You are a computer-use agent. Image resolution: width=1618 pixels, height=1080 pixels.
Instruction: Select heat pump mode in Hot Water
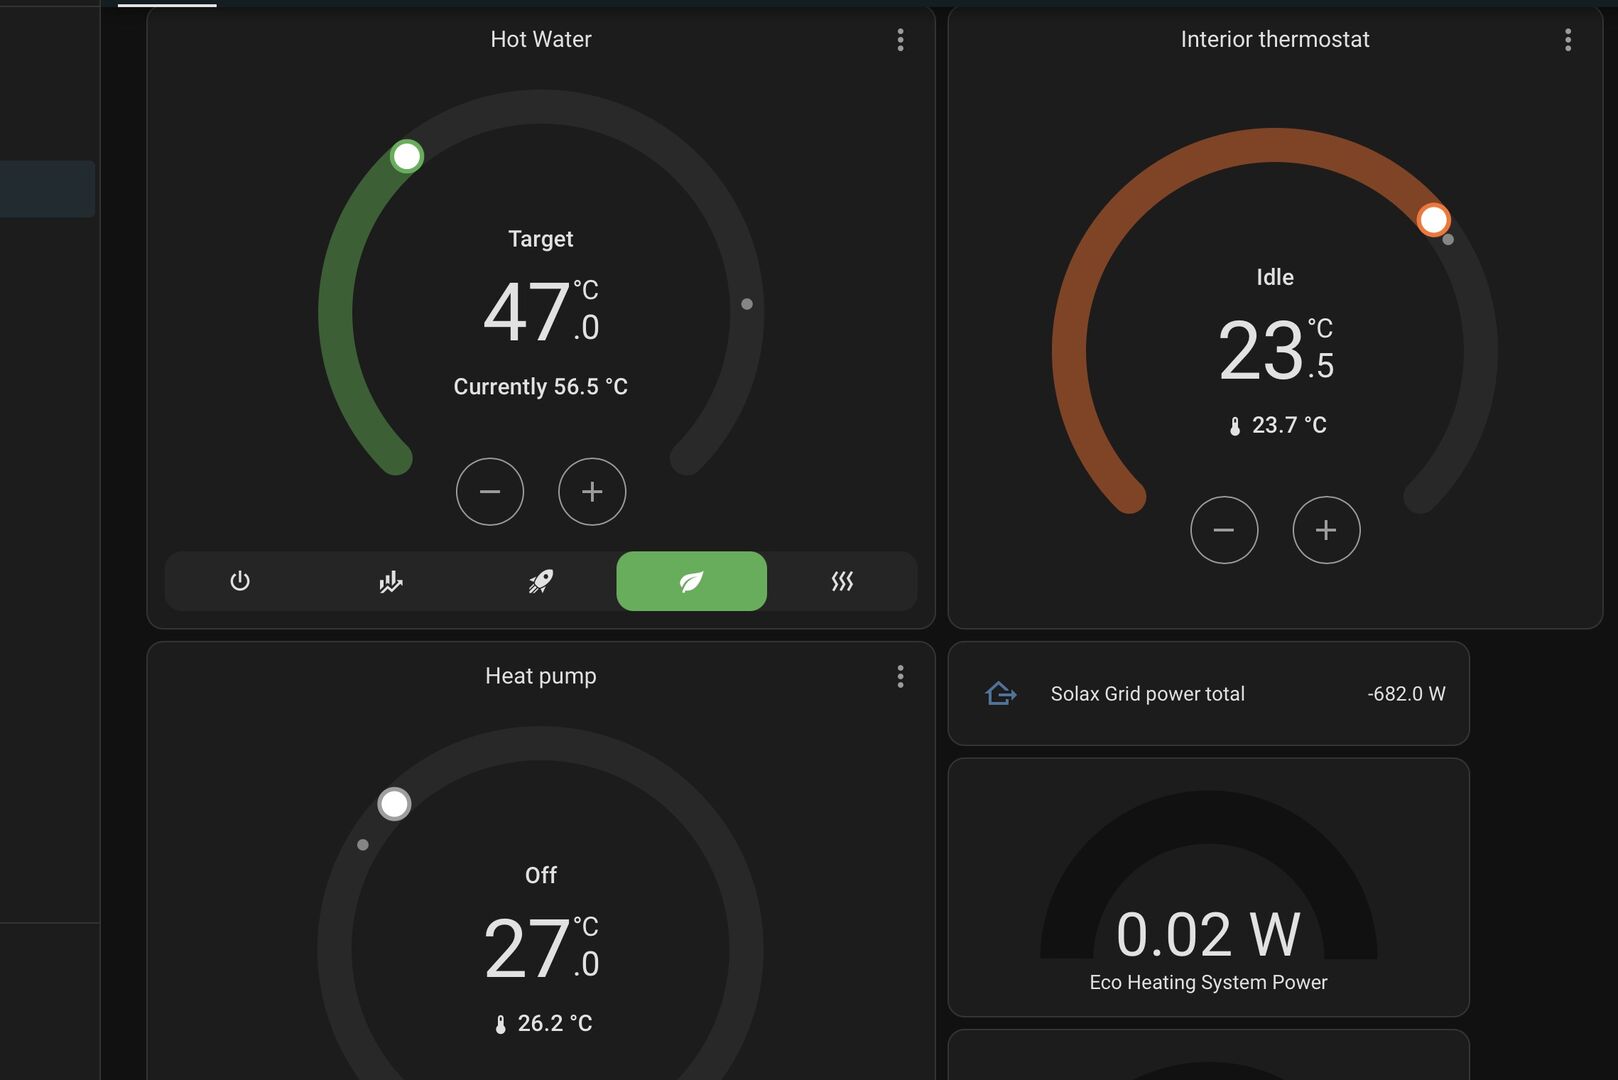(391, 581)
